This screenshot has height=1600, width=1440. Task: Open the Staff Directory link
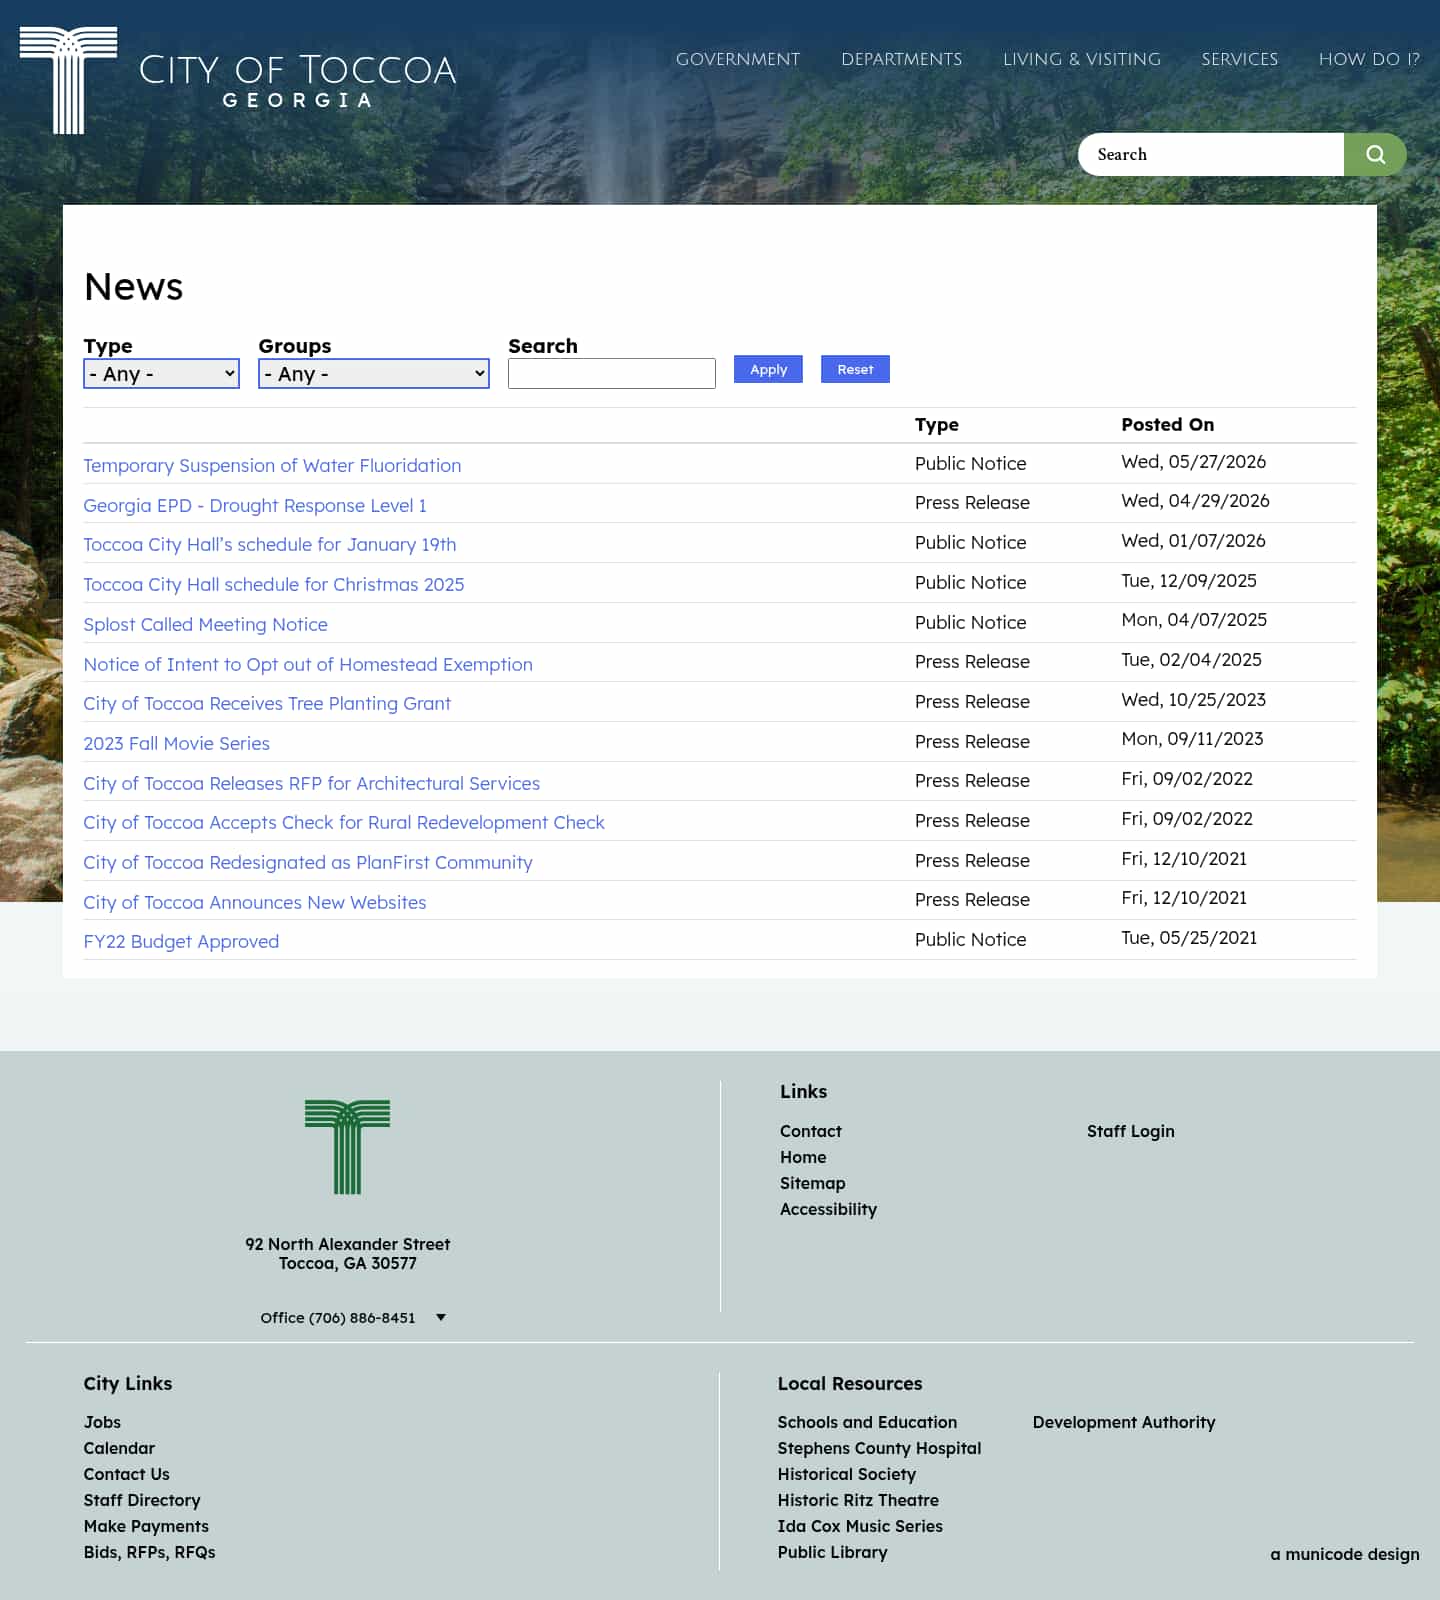coord(142,1500)
